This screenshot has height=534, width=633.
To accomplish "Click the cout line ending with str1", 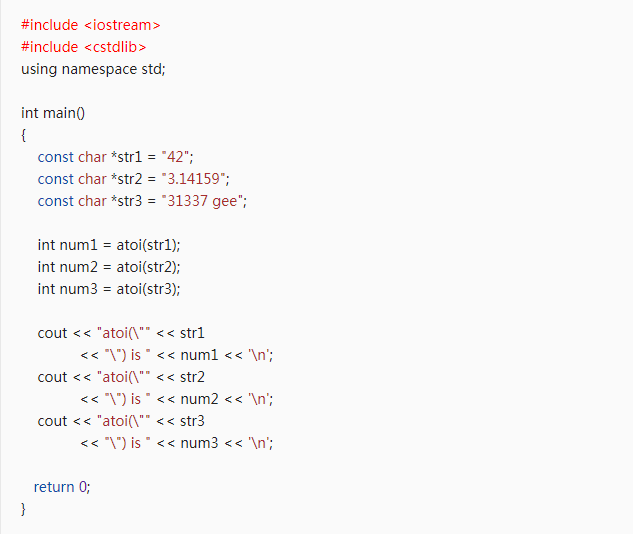I will (x=121, y=333).
